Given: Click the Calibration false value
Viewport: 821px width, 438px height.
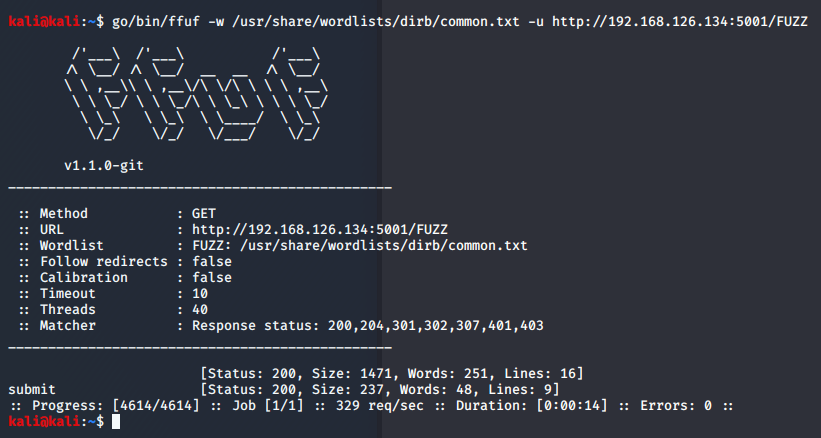Looking at the screenshot, I should point(212,277).
